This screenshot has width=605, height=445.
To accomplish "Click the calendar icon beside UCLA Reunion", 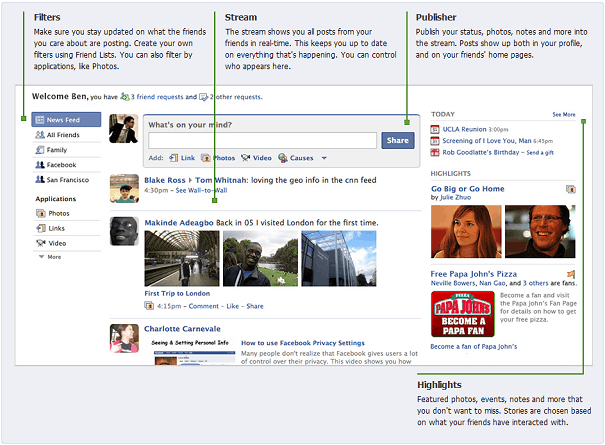I will coord(435,129).
